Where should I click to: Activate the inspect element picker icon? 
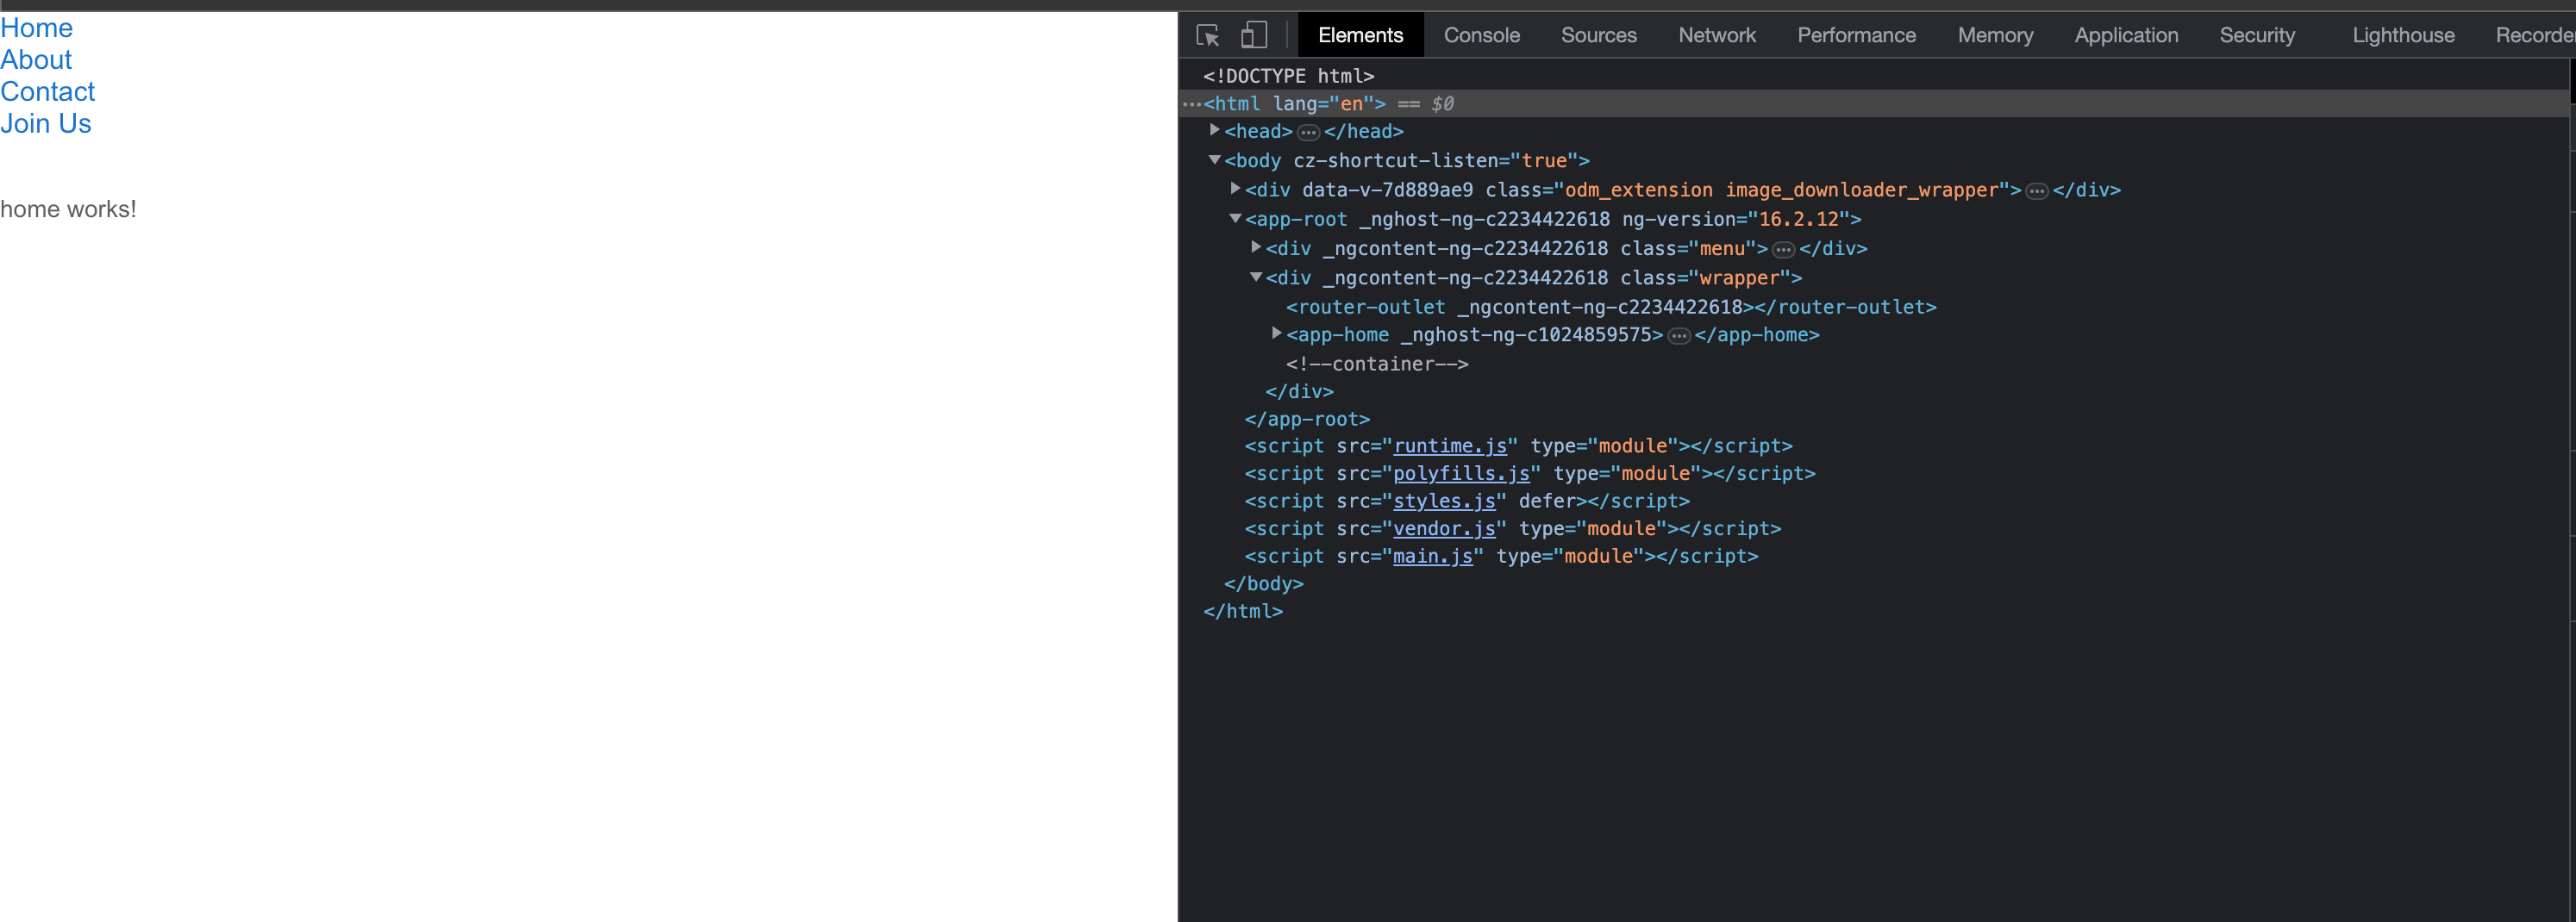click(1207, 36)
